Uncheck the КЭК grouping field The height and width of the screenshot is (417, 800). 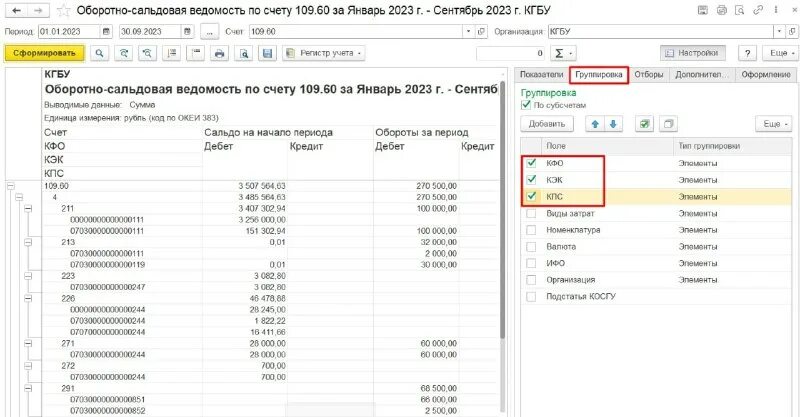[532, 180]
